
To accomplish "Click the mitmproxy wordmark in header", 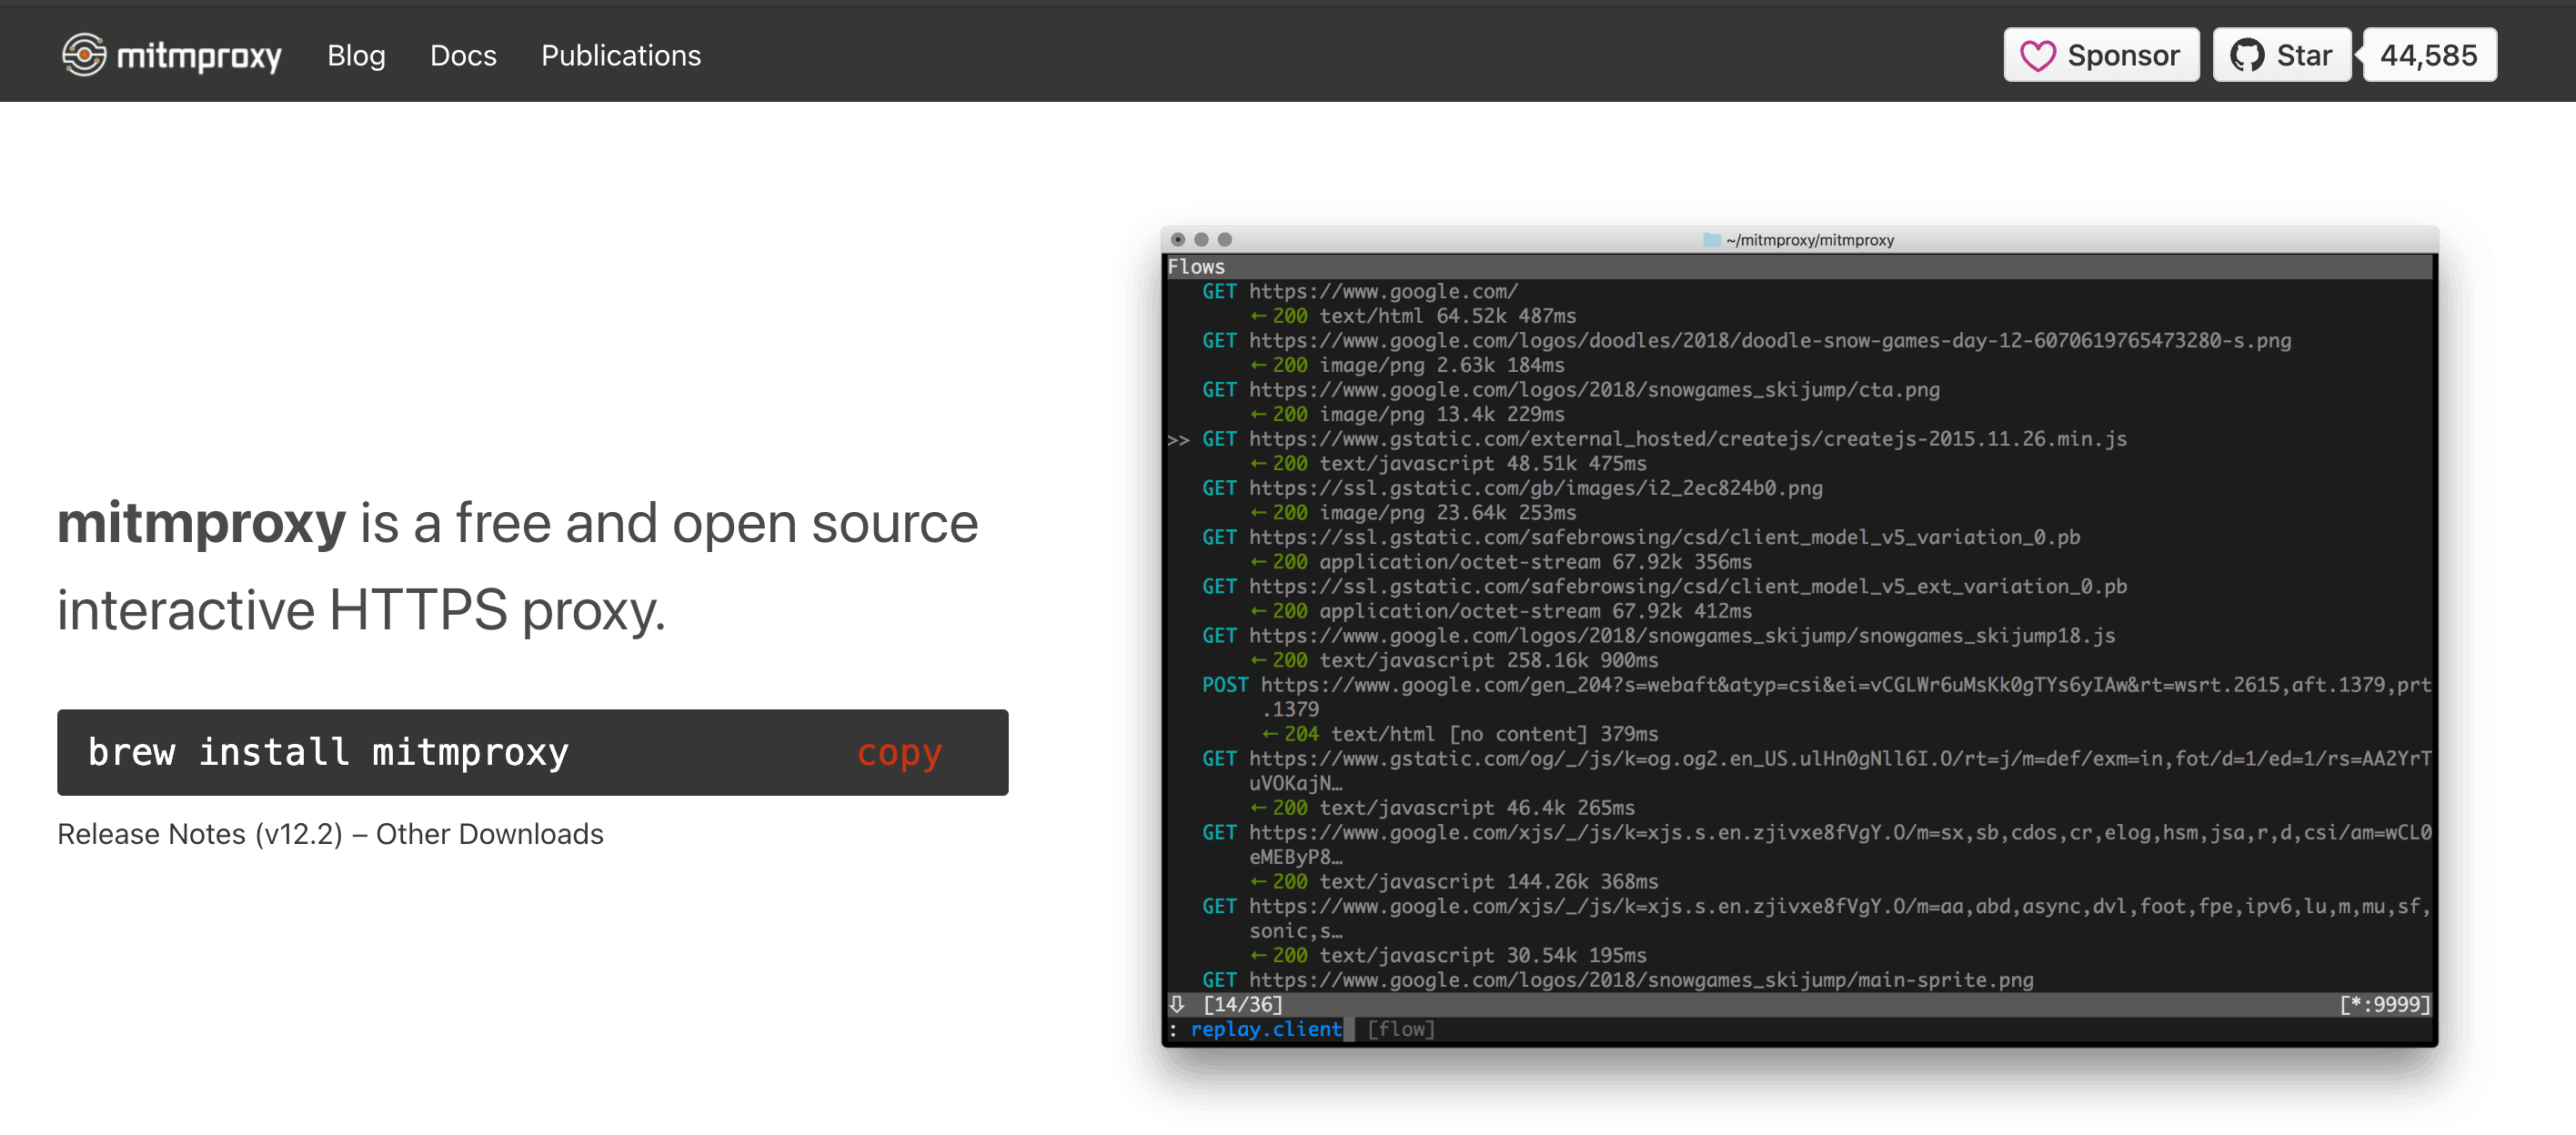I will (199, 56).
